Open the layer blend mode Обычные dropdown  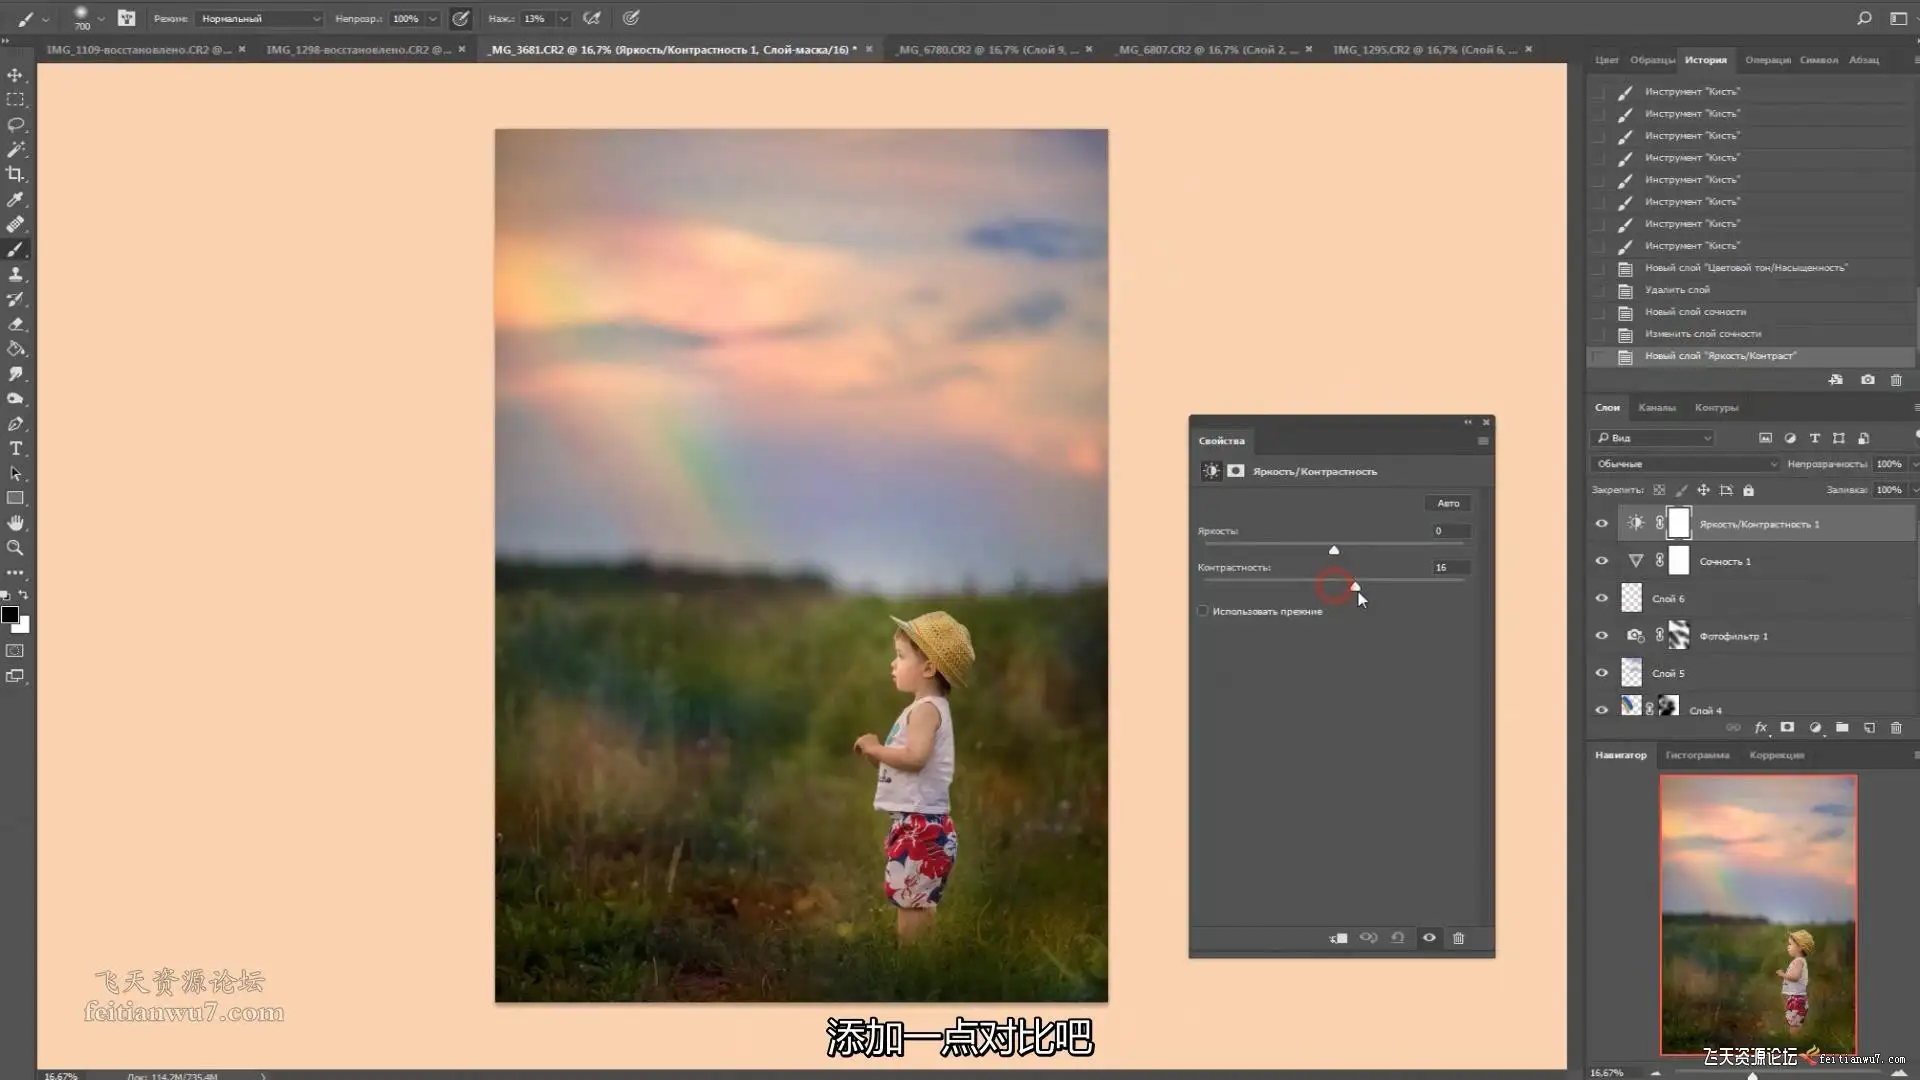(1685, 464)
